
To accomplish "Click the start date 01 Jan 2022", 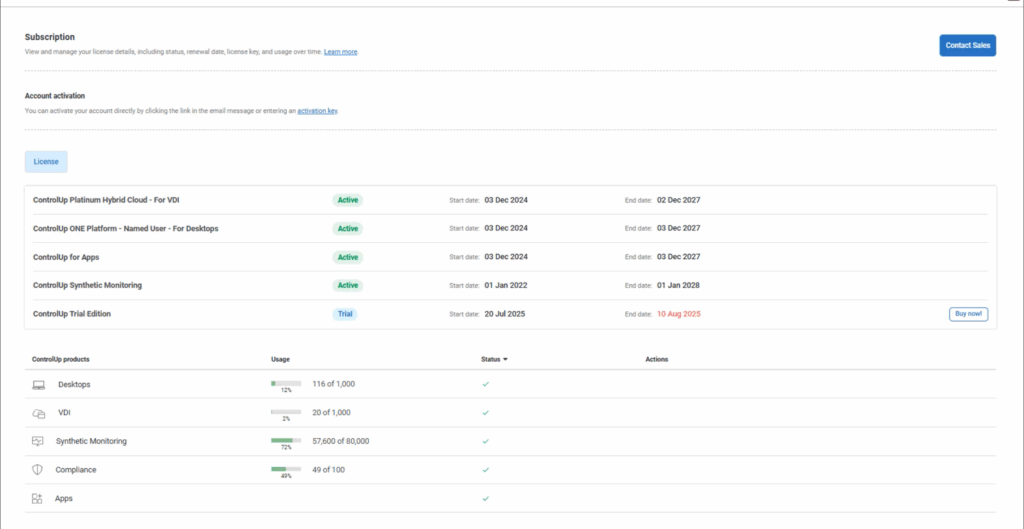I will pos(506,285).
